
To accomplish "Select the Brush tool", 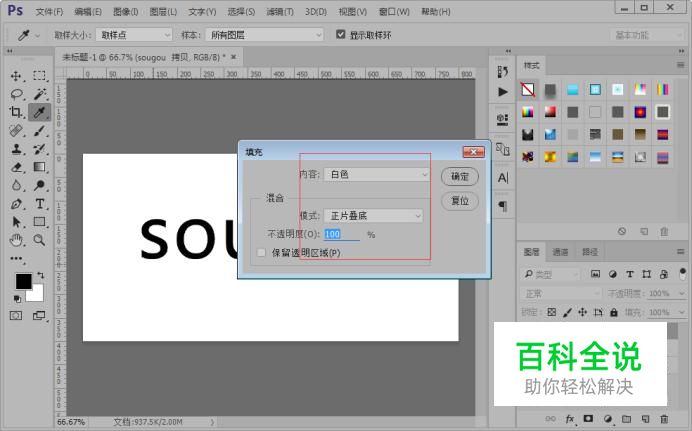I will coord(39,131).
